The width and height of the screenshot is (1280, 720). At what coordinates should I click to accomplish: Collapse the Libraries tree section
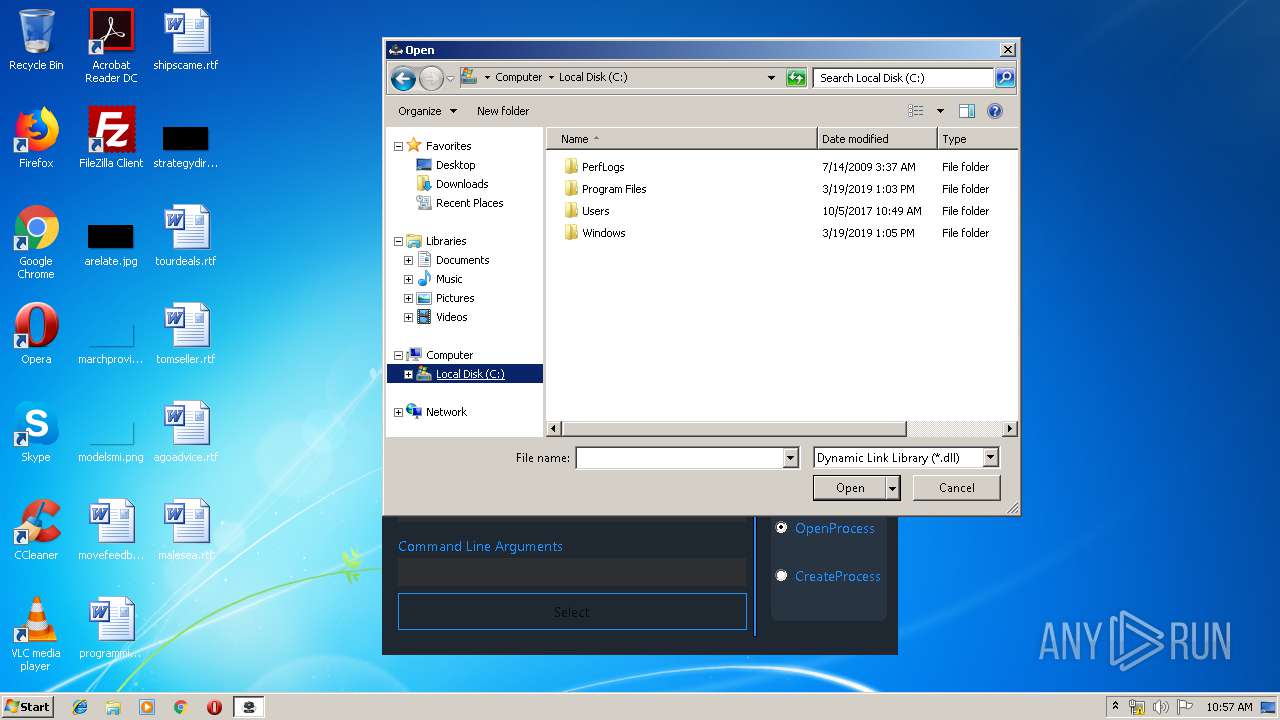[x=398, y=241]
